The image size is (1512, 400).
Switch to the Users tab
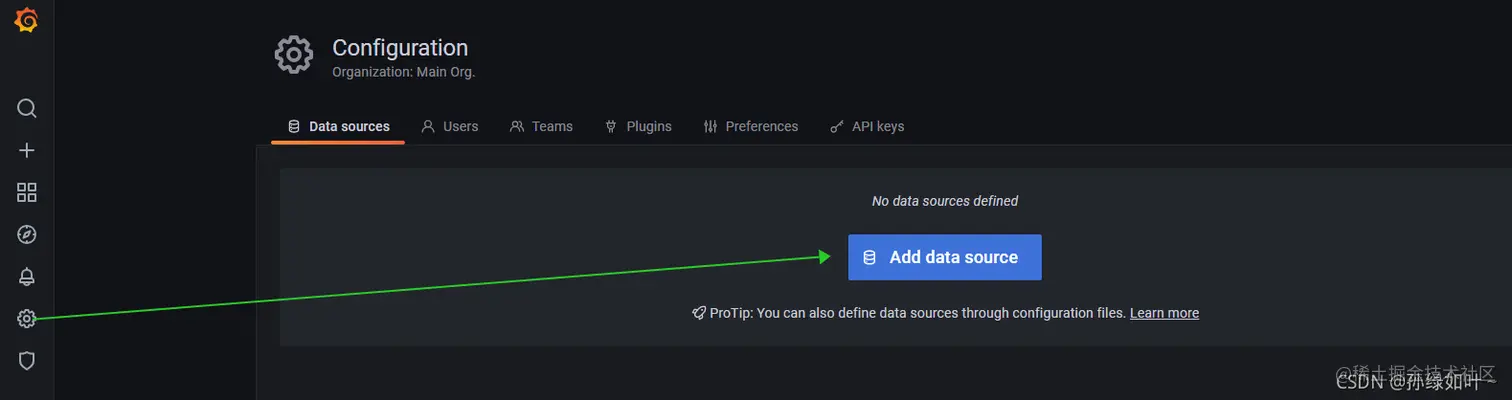450,127
